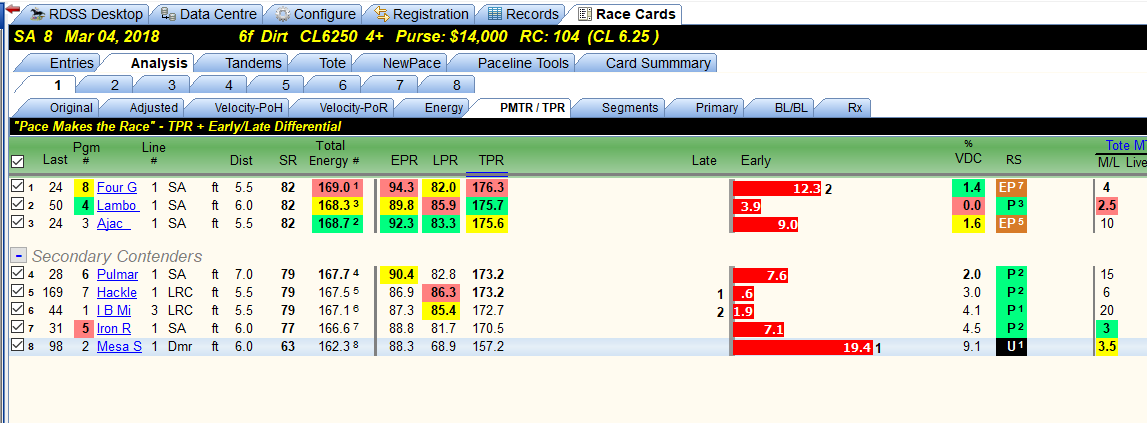This screenshot has width=1147, height=423.
Task: Open the Velocity-PoH tab
Action: [238, 108]
